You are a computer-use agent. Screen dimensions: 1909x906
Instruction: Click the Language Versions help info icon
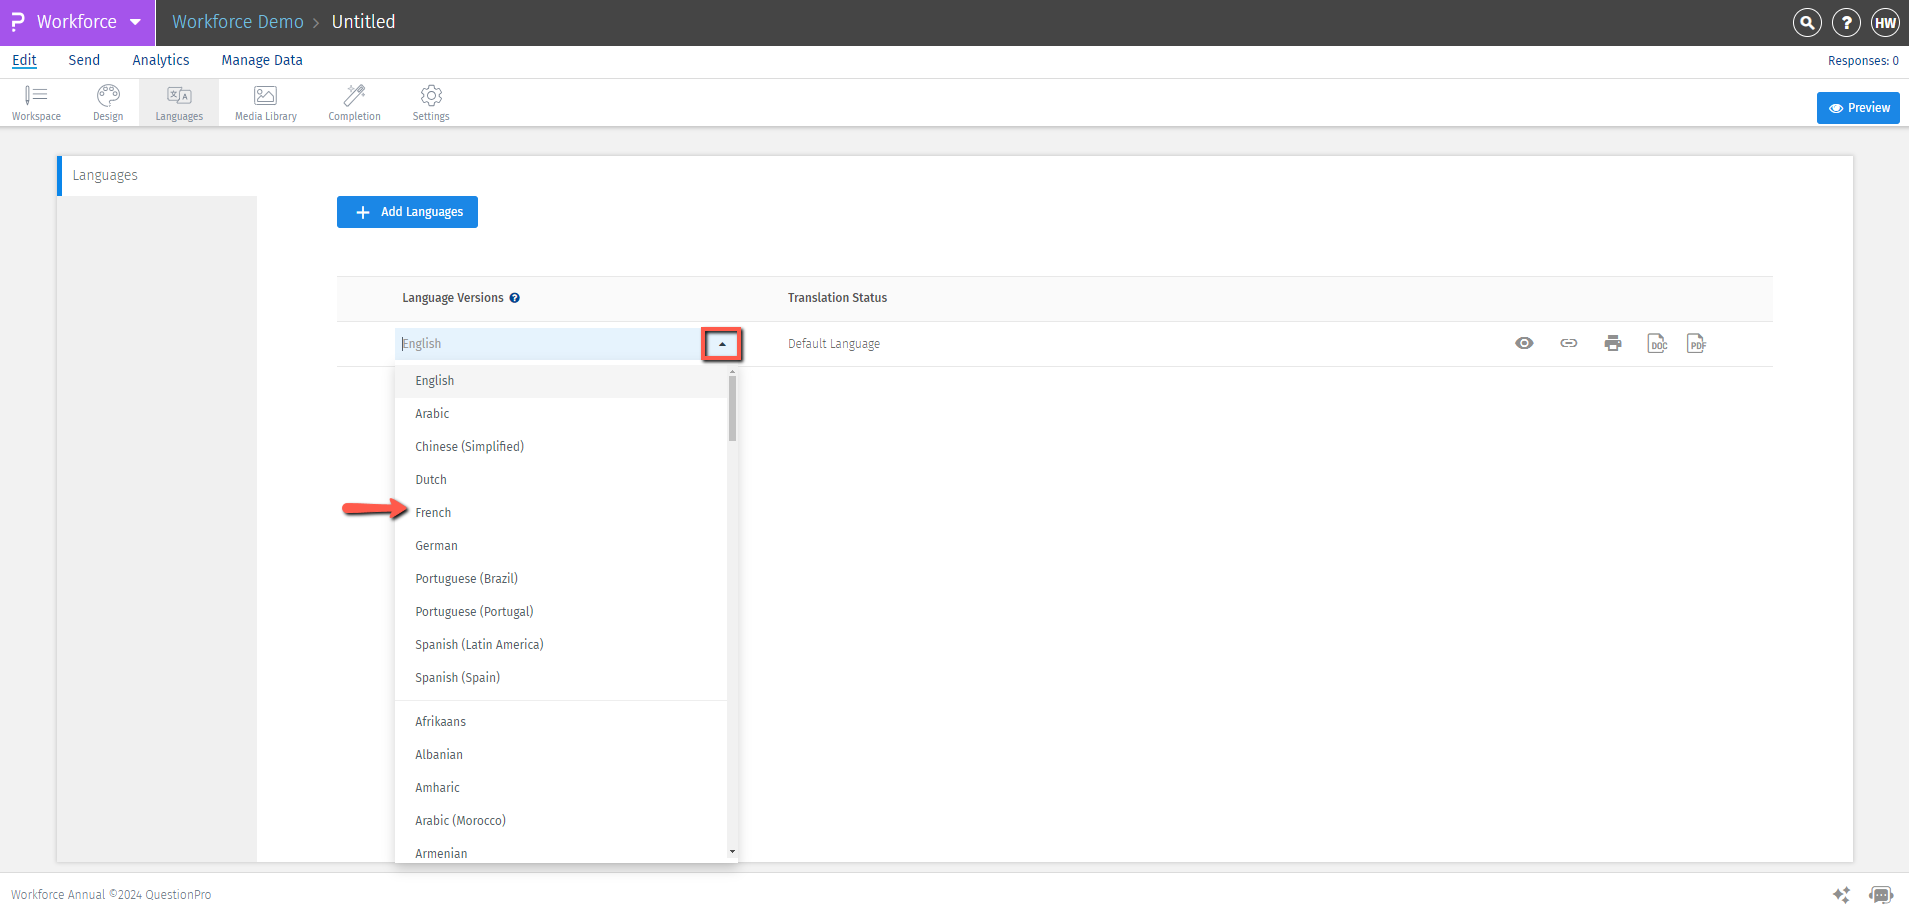pyautogui.click(x=514, y=298)
